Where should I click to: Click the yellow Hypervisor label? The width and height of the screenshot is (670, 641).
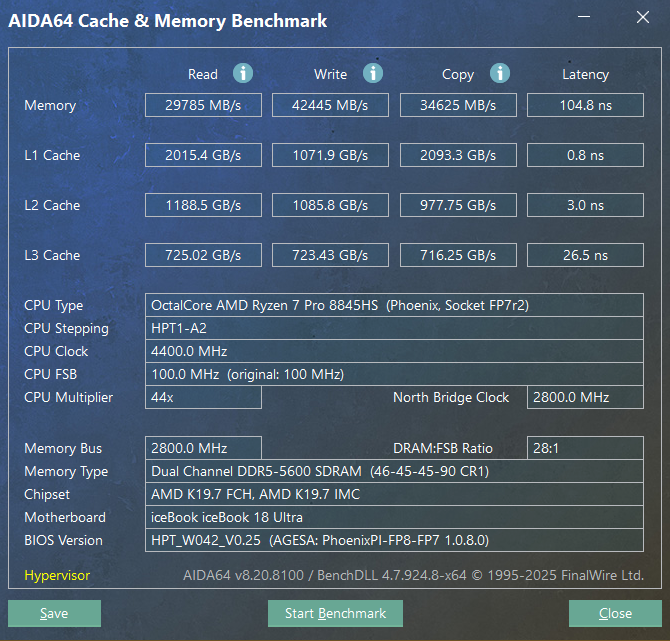(x=57, y=576)
